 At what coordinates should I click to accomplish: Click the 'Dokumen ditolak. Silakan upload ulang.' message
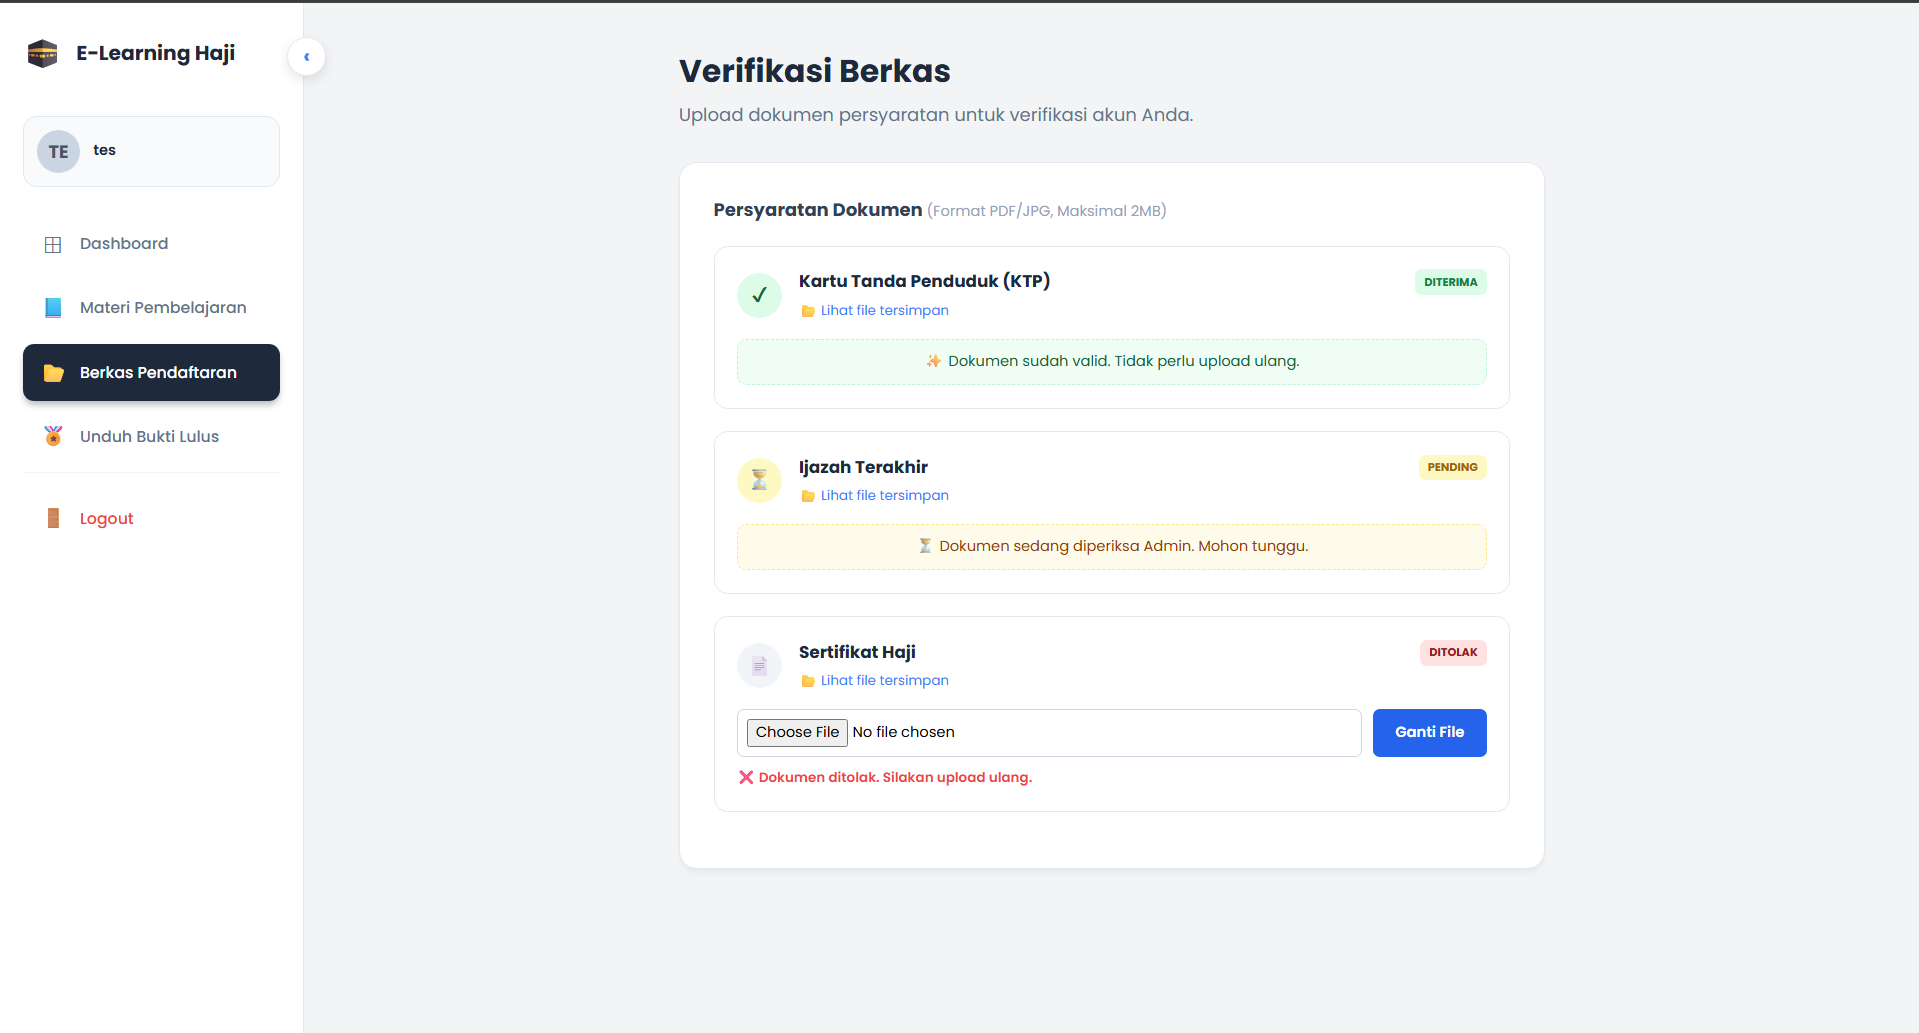coord(895,778)
